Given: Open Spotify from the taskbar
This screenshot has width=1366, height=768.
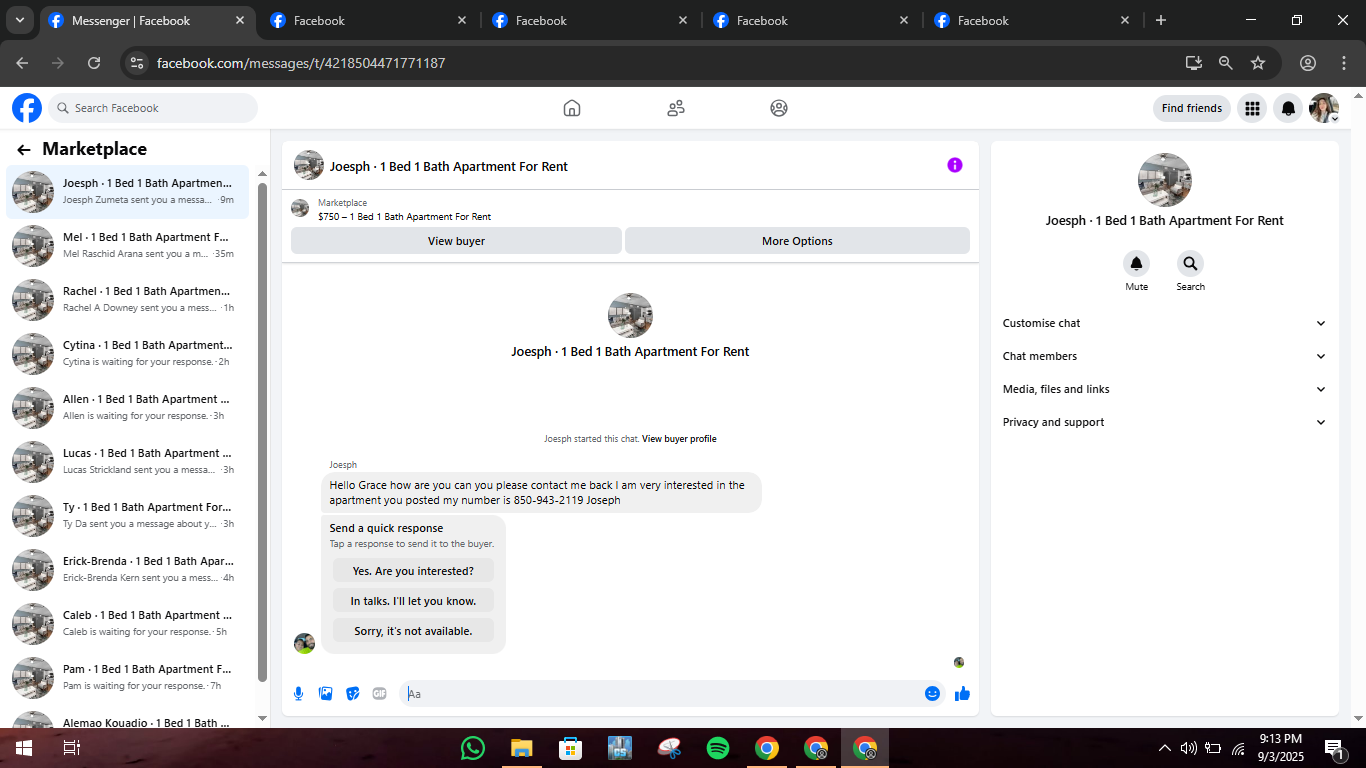Looking at the screenshot, I should point(718,748).
